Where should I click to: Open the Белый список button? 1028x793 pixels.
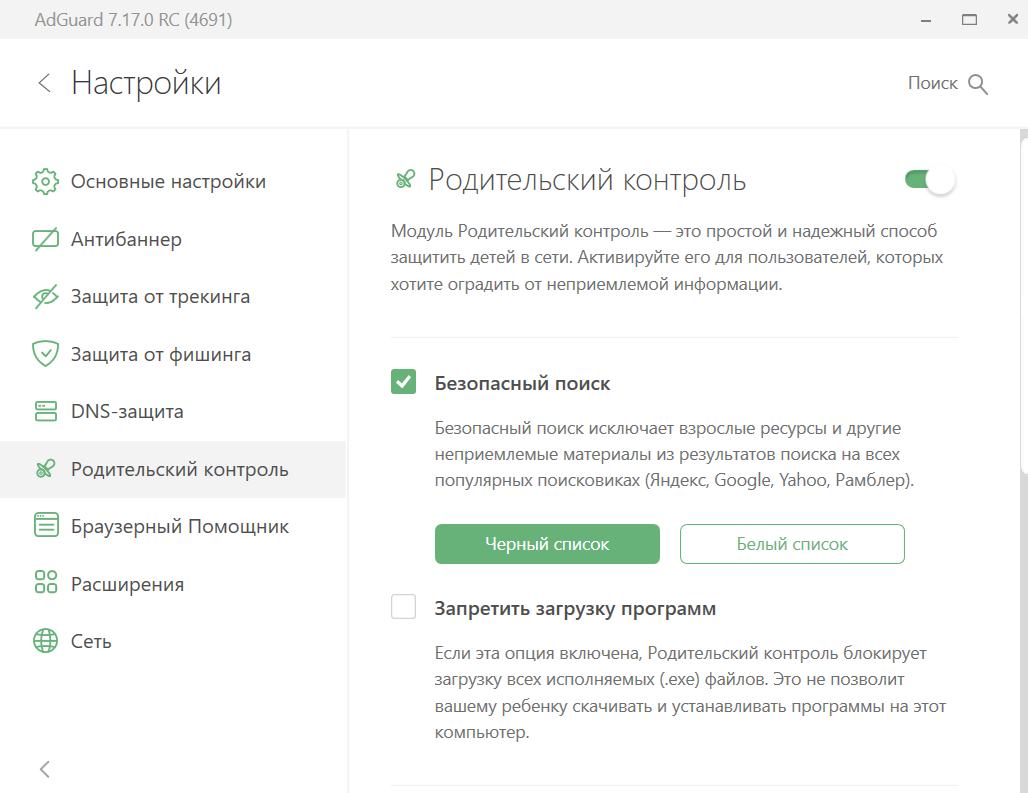click(x=792, y=544)
